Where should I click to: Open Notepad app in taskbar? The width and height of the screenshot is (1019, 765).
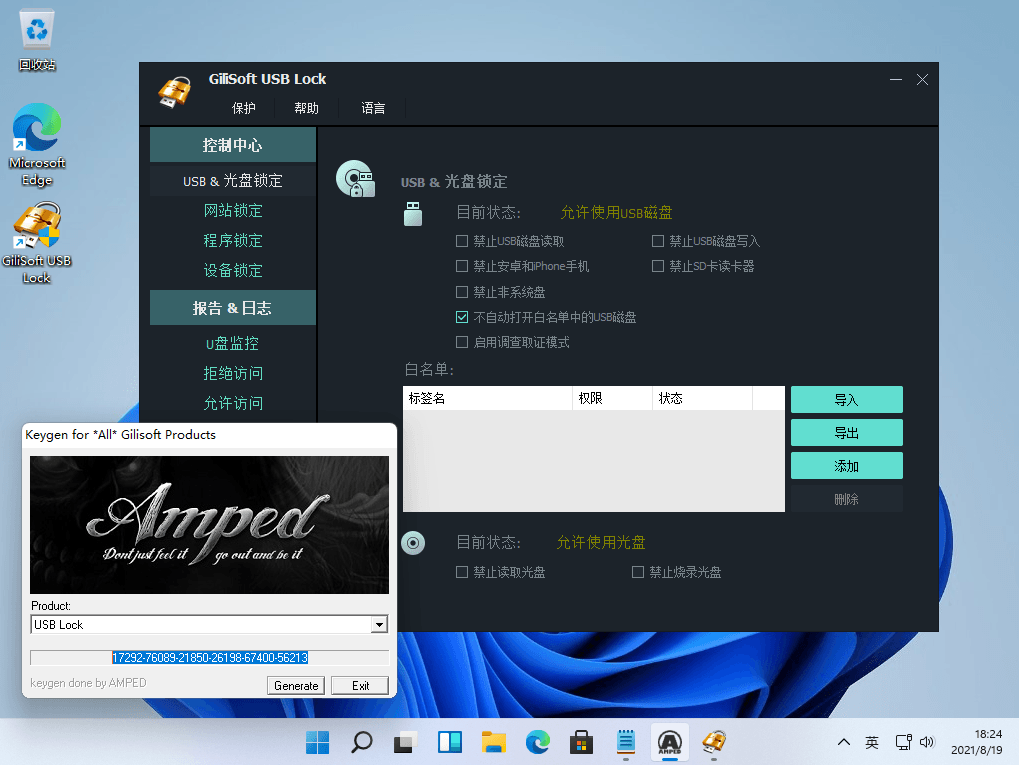point(626,742)
